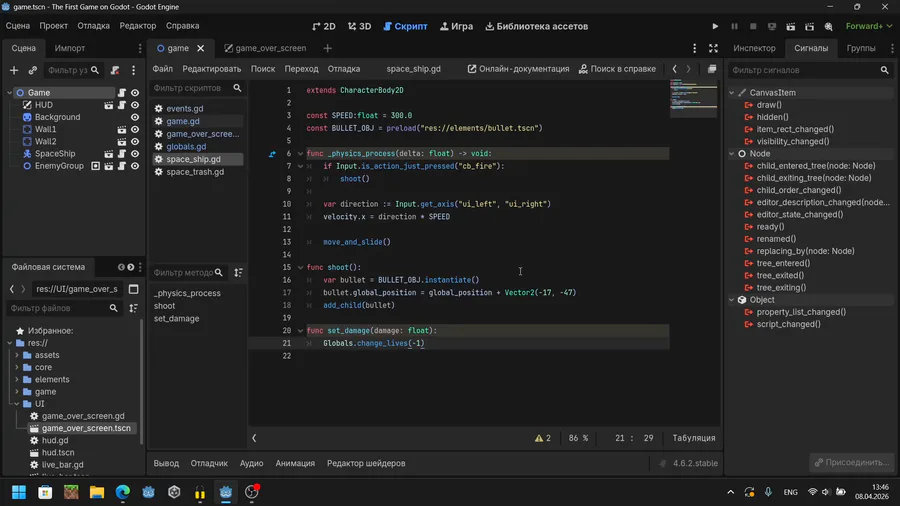Select globals.gd in the script list
This screenshot has height=506, width=900.
pos(186,146)
